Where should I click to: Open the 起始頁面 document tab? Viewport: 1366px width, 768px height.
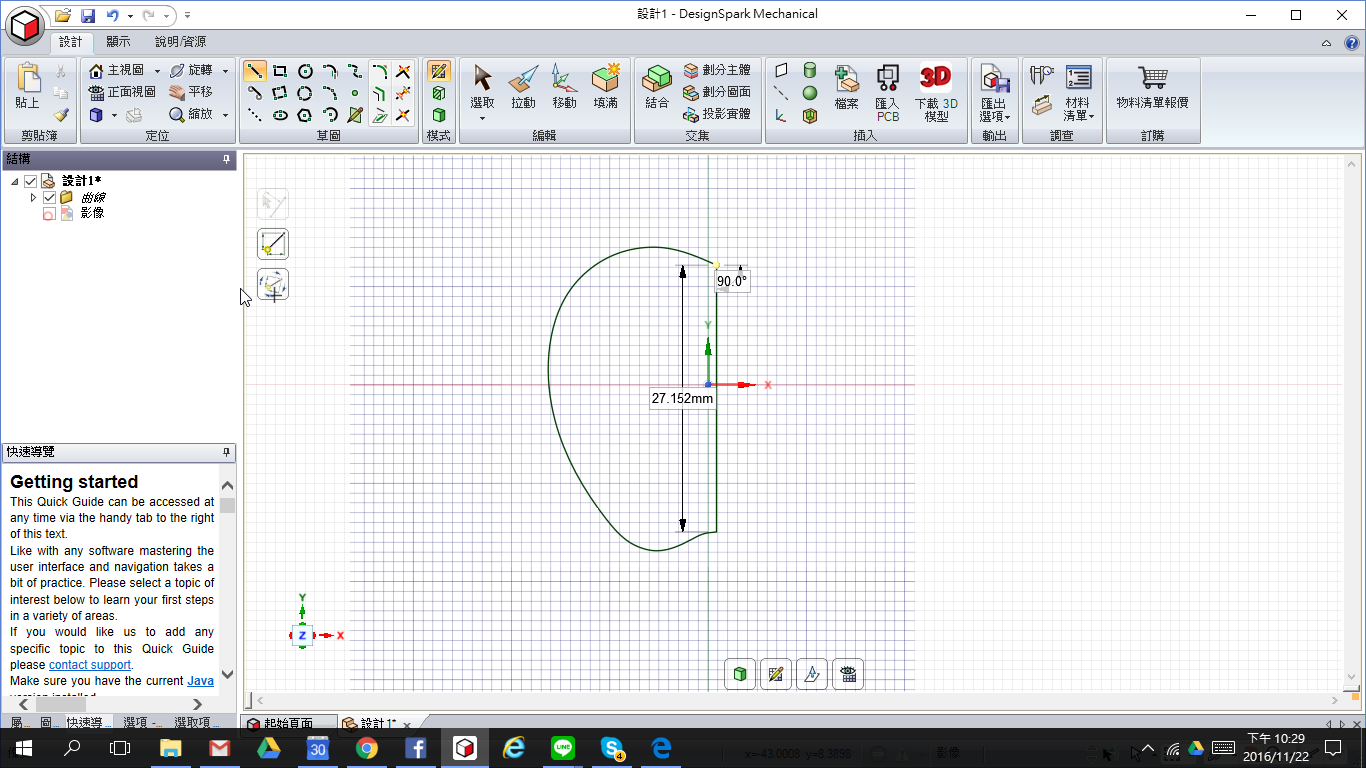click(287, 724)
